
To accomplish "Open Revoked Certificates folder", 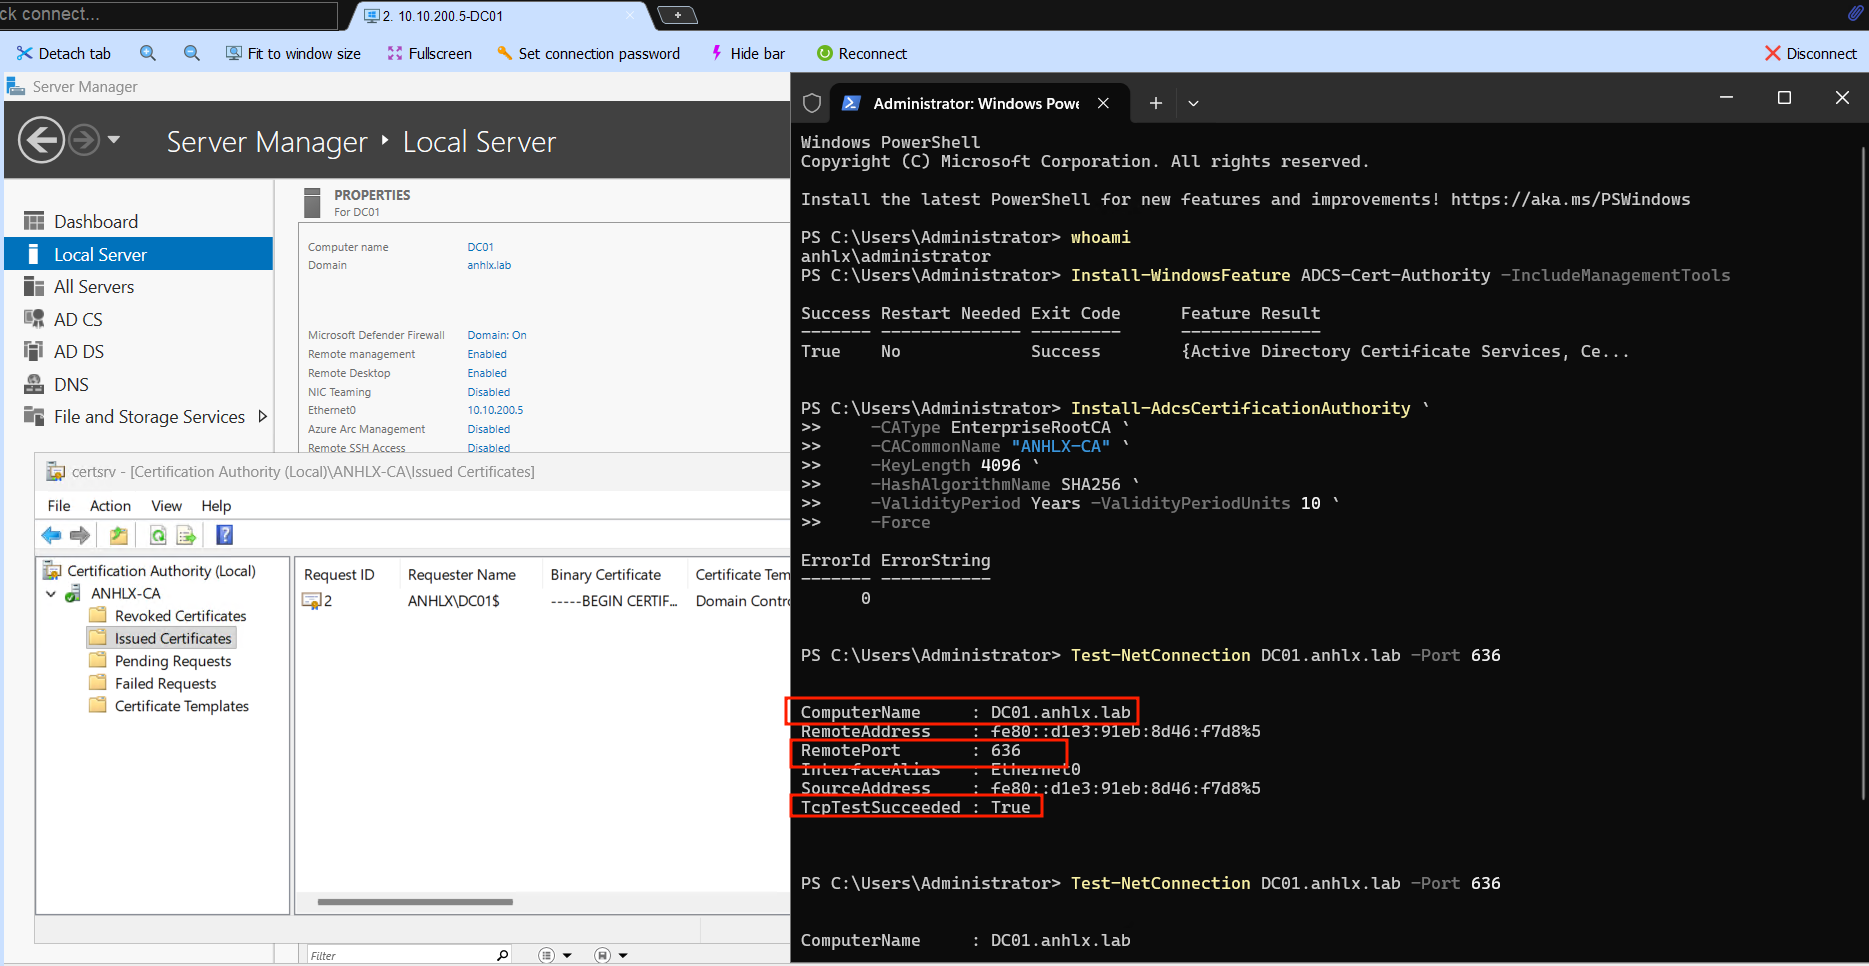I will point(180,616).
